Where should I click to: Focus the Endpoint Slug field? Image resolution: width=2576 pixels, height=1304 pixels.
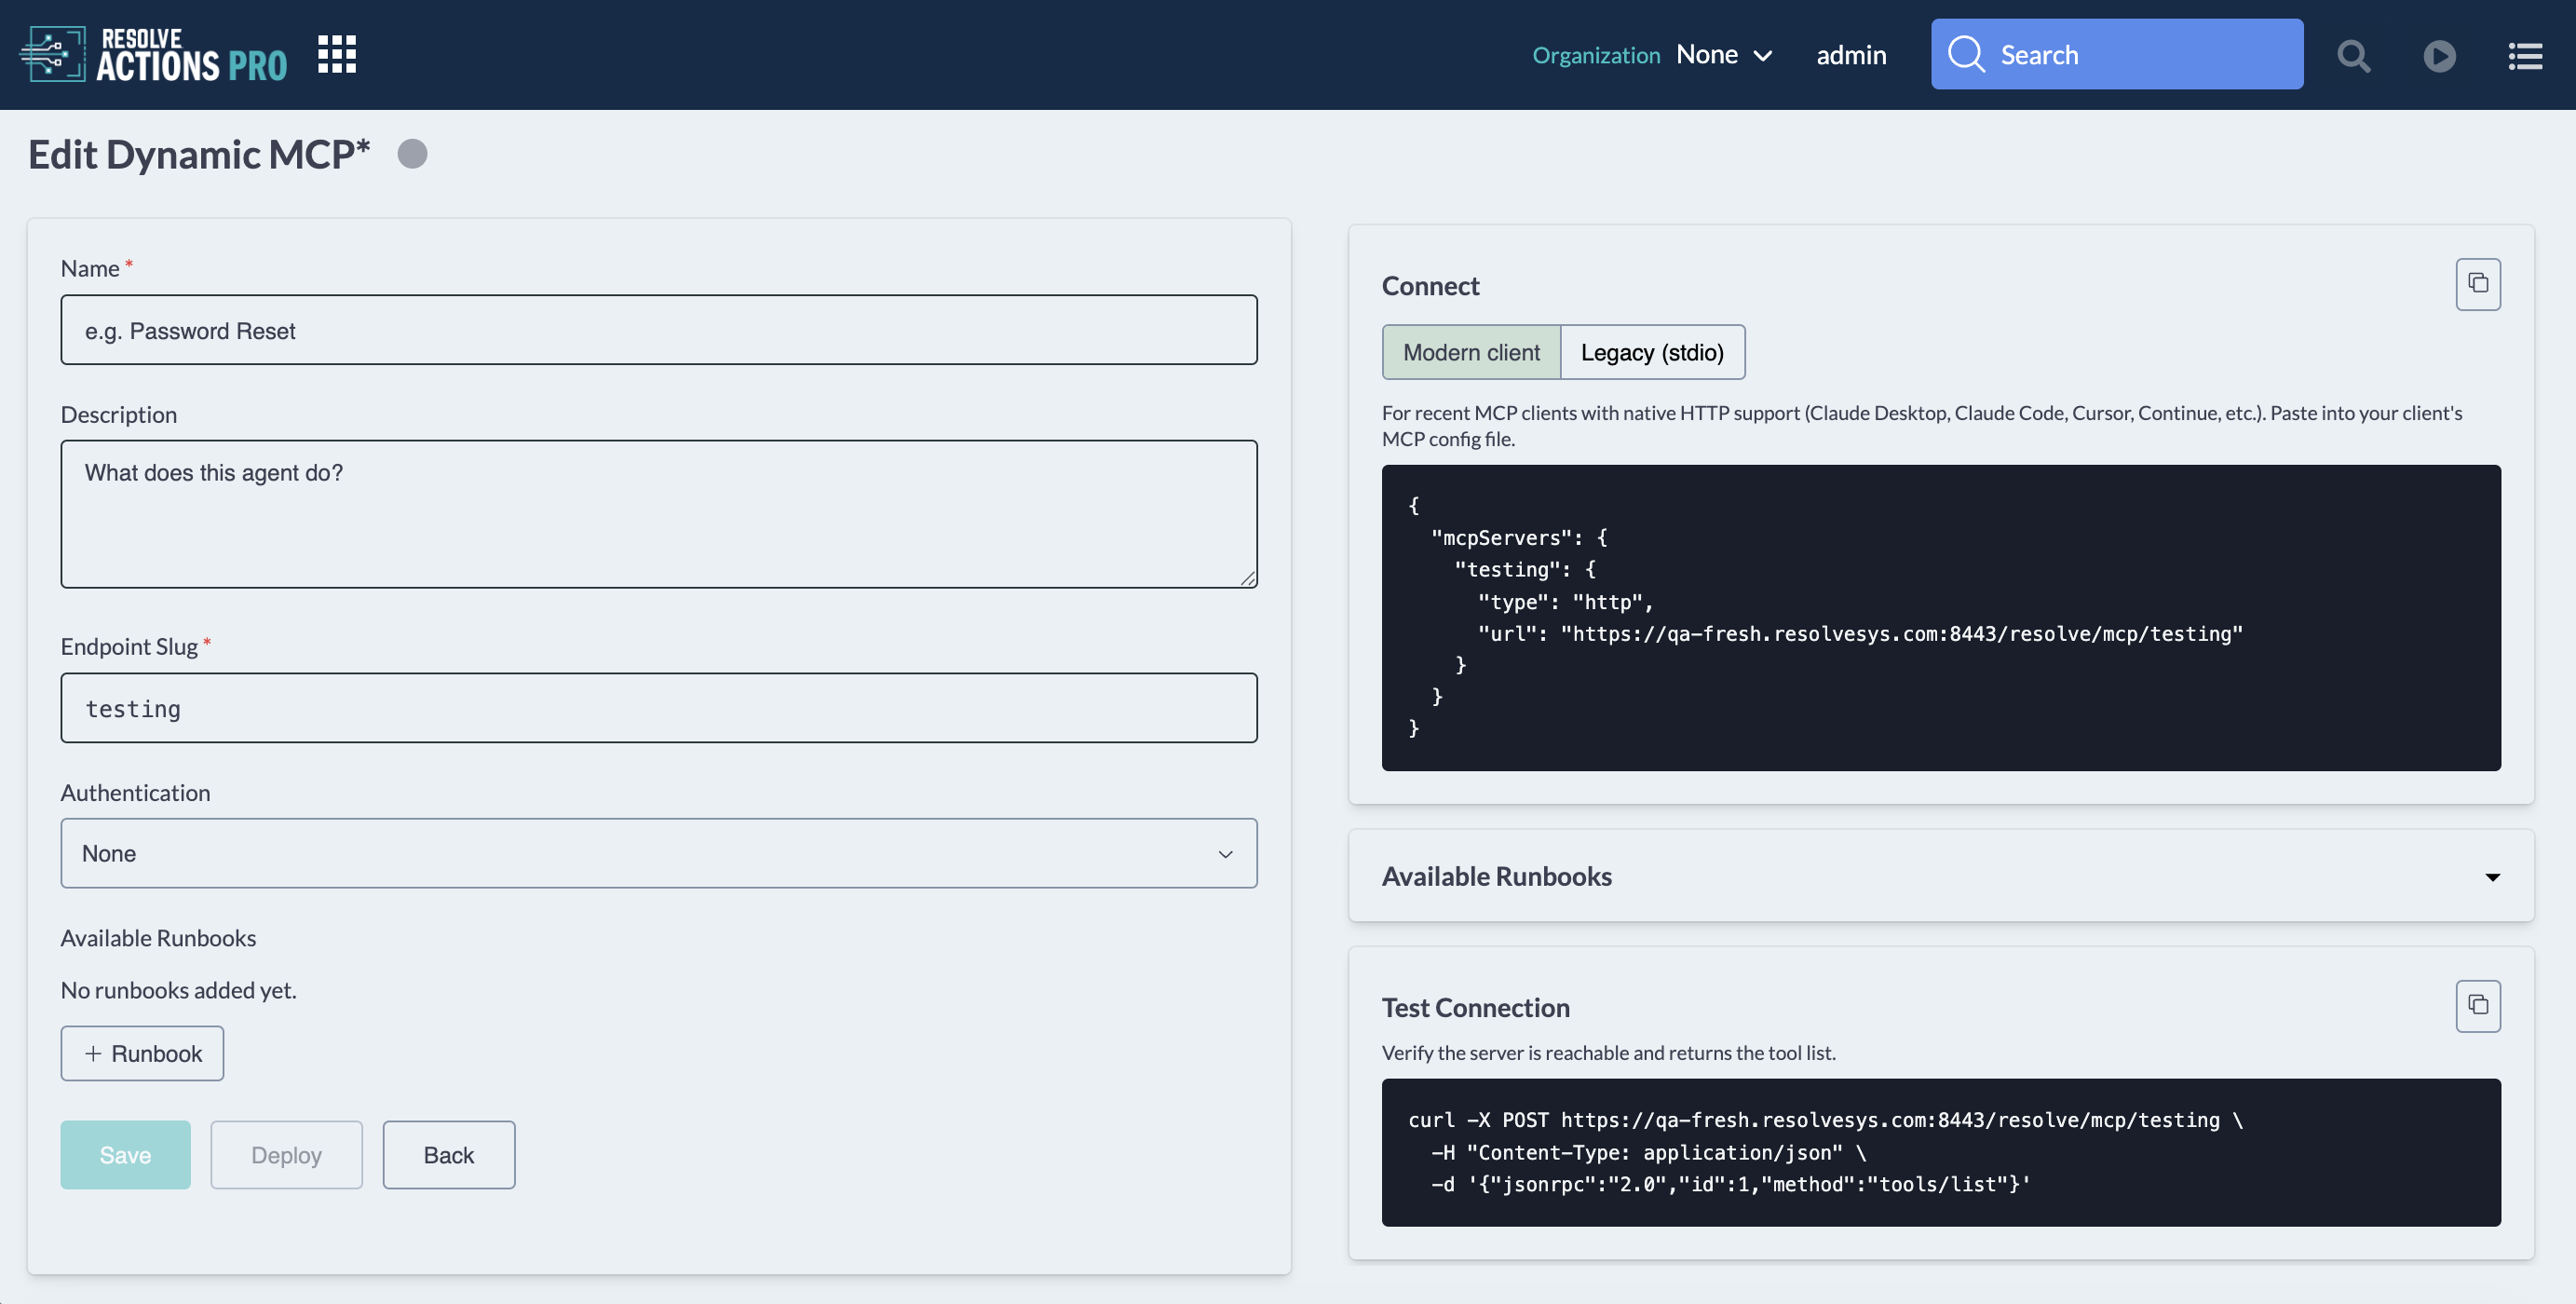[x=658, y=708]
